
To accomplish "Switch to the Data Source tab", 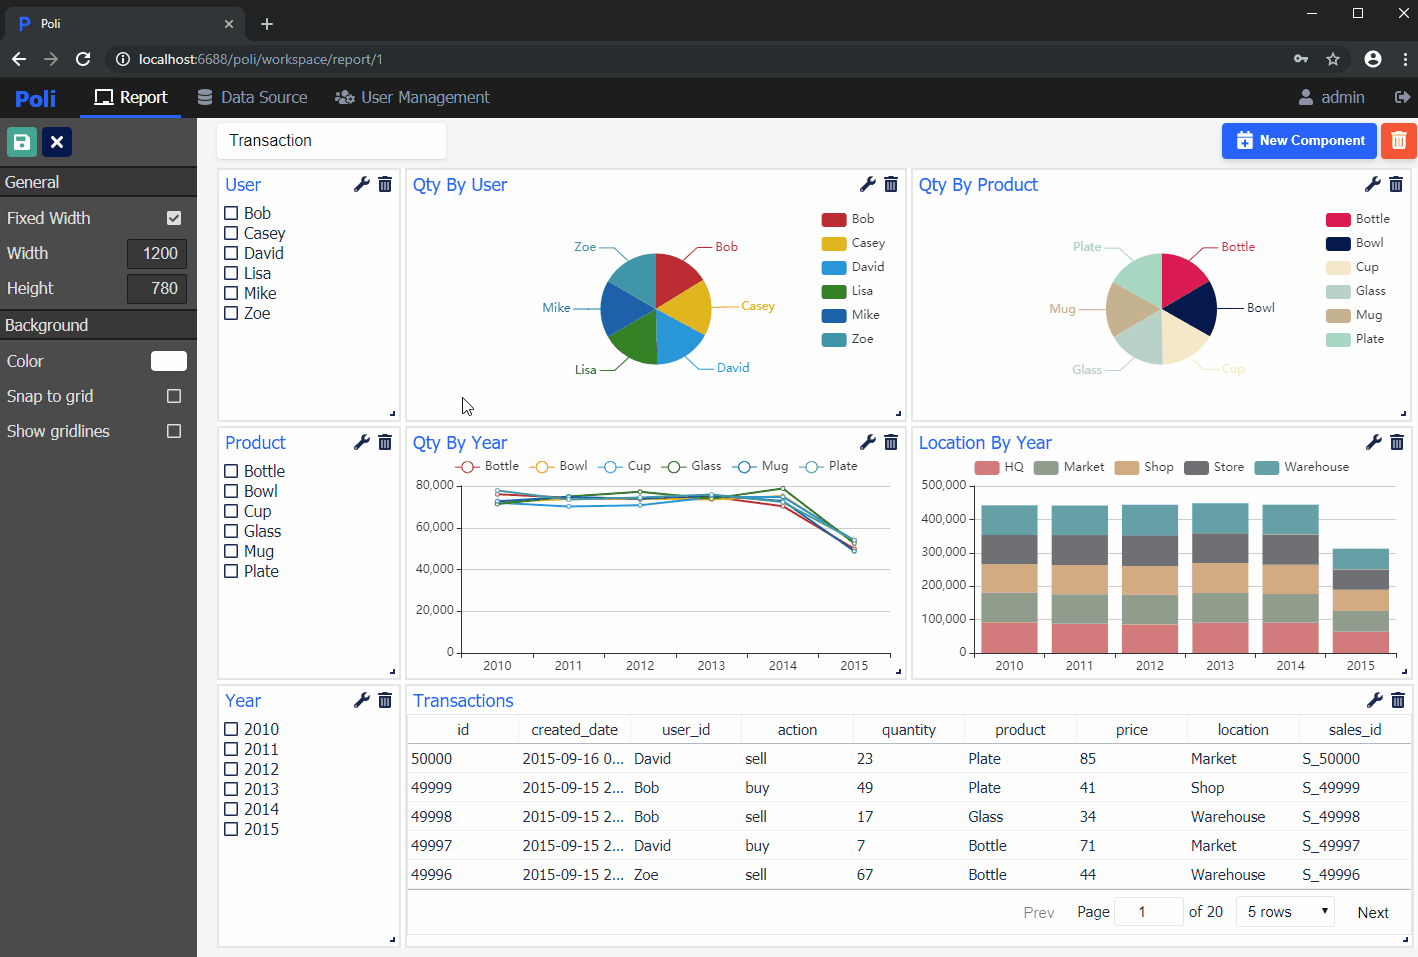I will 252,97.
